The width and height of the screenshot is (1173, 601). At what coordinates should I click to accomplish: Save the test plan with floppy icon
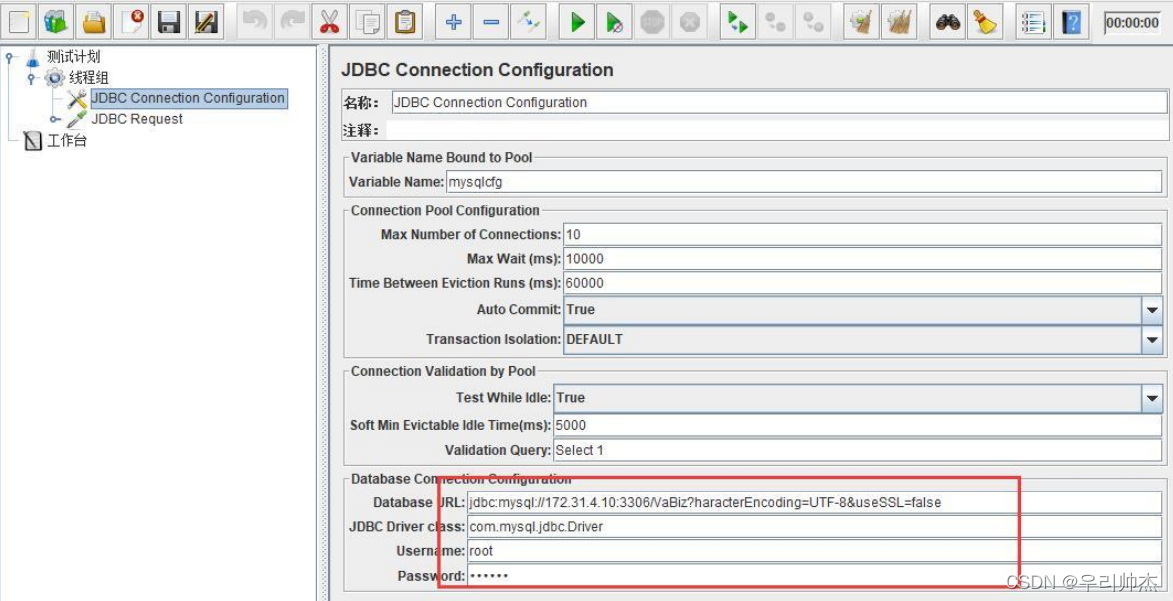168,22
